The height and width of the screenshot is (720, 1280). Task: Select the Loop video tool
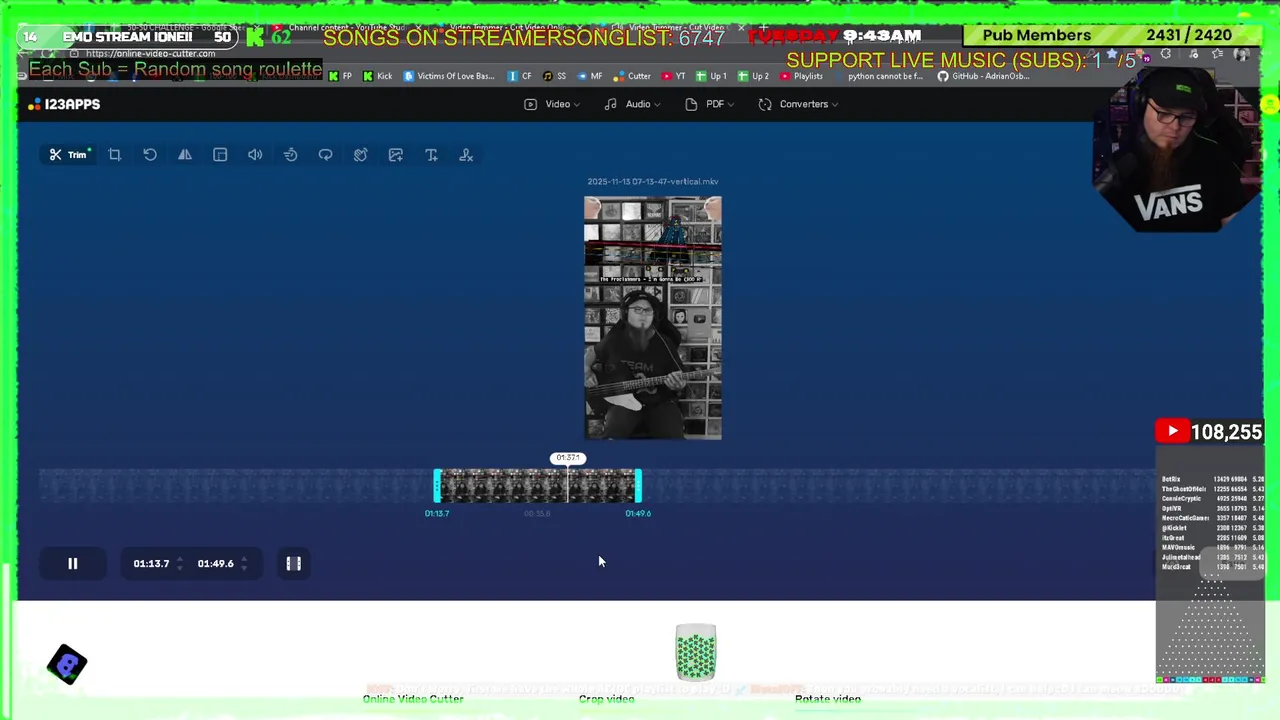(326, 155)
